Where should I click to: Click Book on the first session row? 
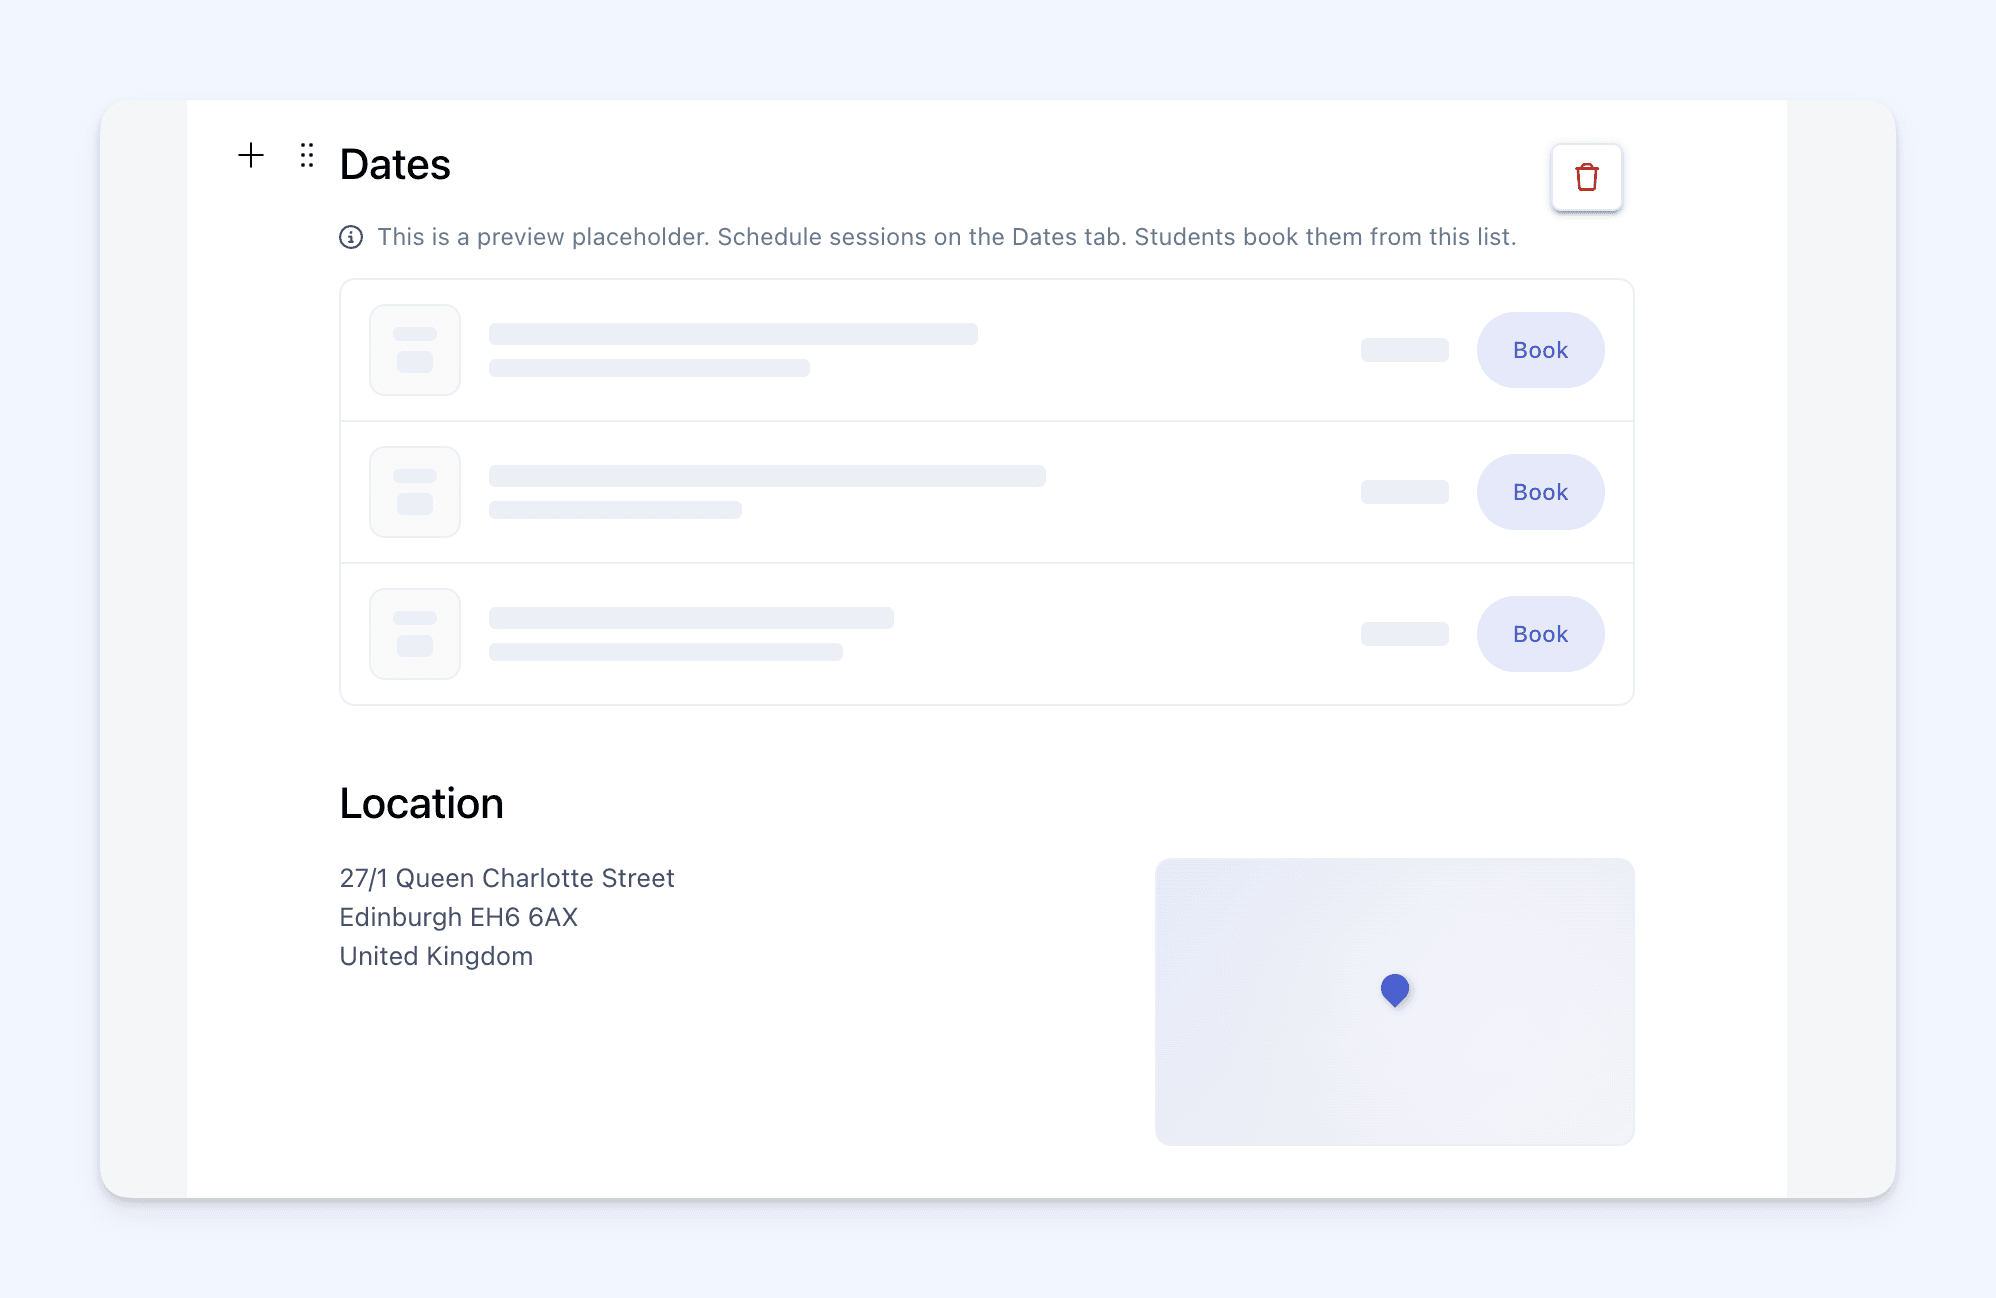pyautogui.click(x=1541, y=350)
